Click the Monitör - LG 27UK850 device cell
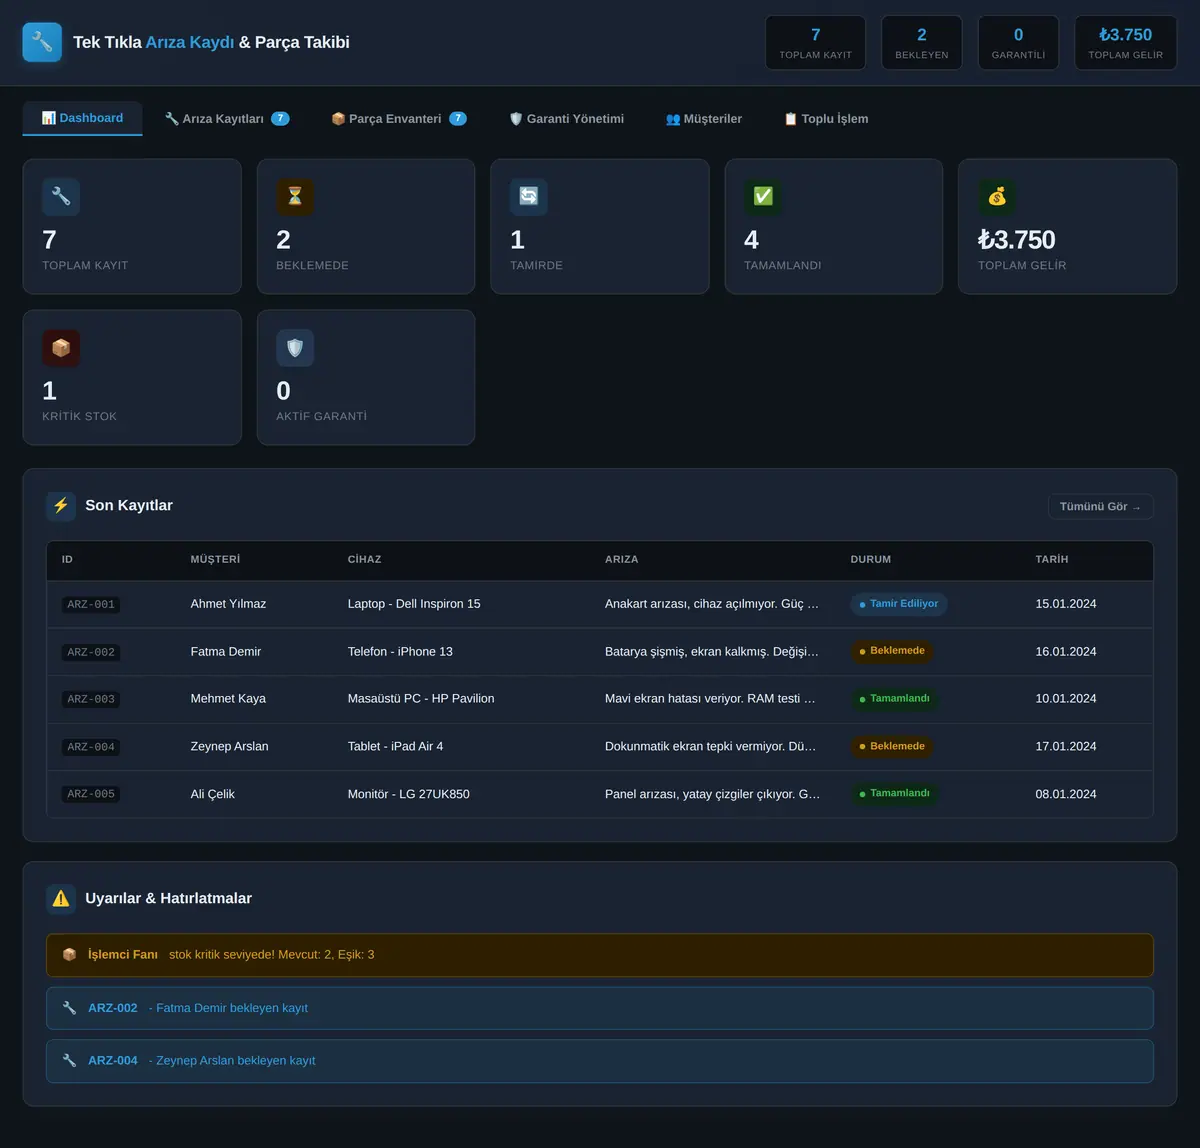1200x1148 pixels. point(409,795)
